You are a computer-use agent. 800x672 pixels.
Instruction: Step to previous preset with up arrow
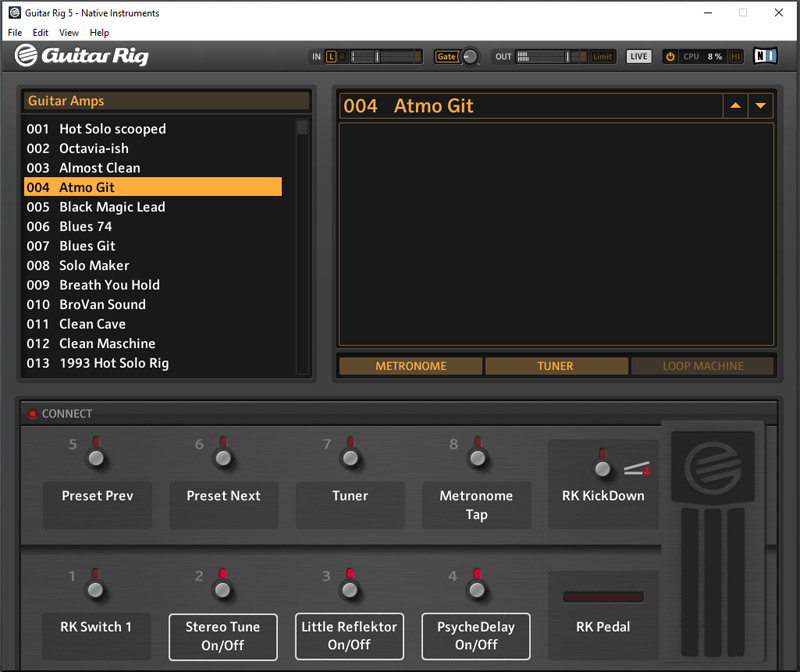pyautogui.click(x=736, y=106)
